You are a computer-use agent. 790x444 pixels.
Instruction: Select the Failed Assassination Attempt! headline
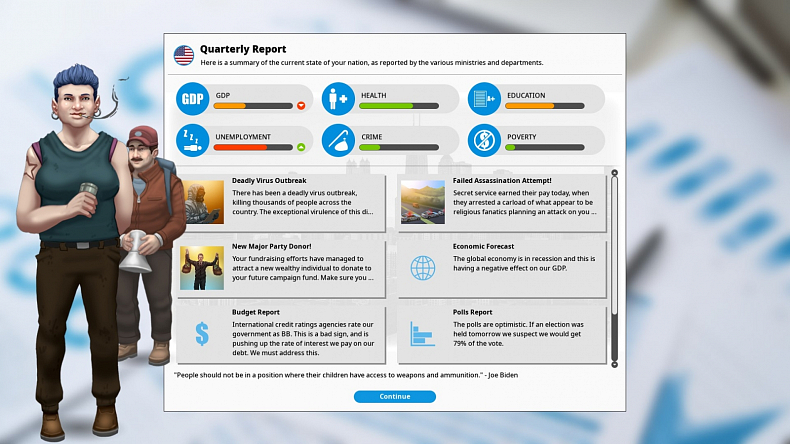[502, 180]
